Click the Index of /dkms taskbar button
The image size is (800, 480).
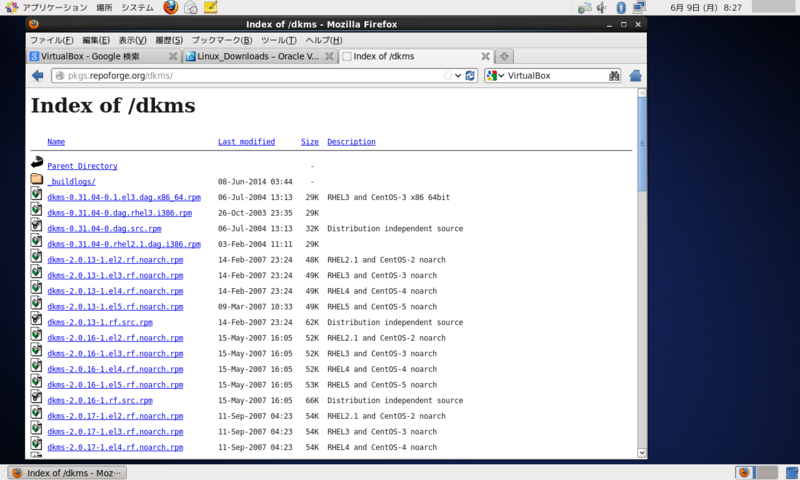pos(67,473)
